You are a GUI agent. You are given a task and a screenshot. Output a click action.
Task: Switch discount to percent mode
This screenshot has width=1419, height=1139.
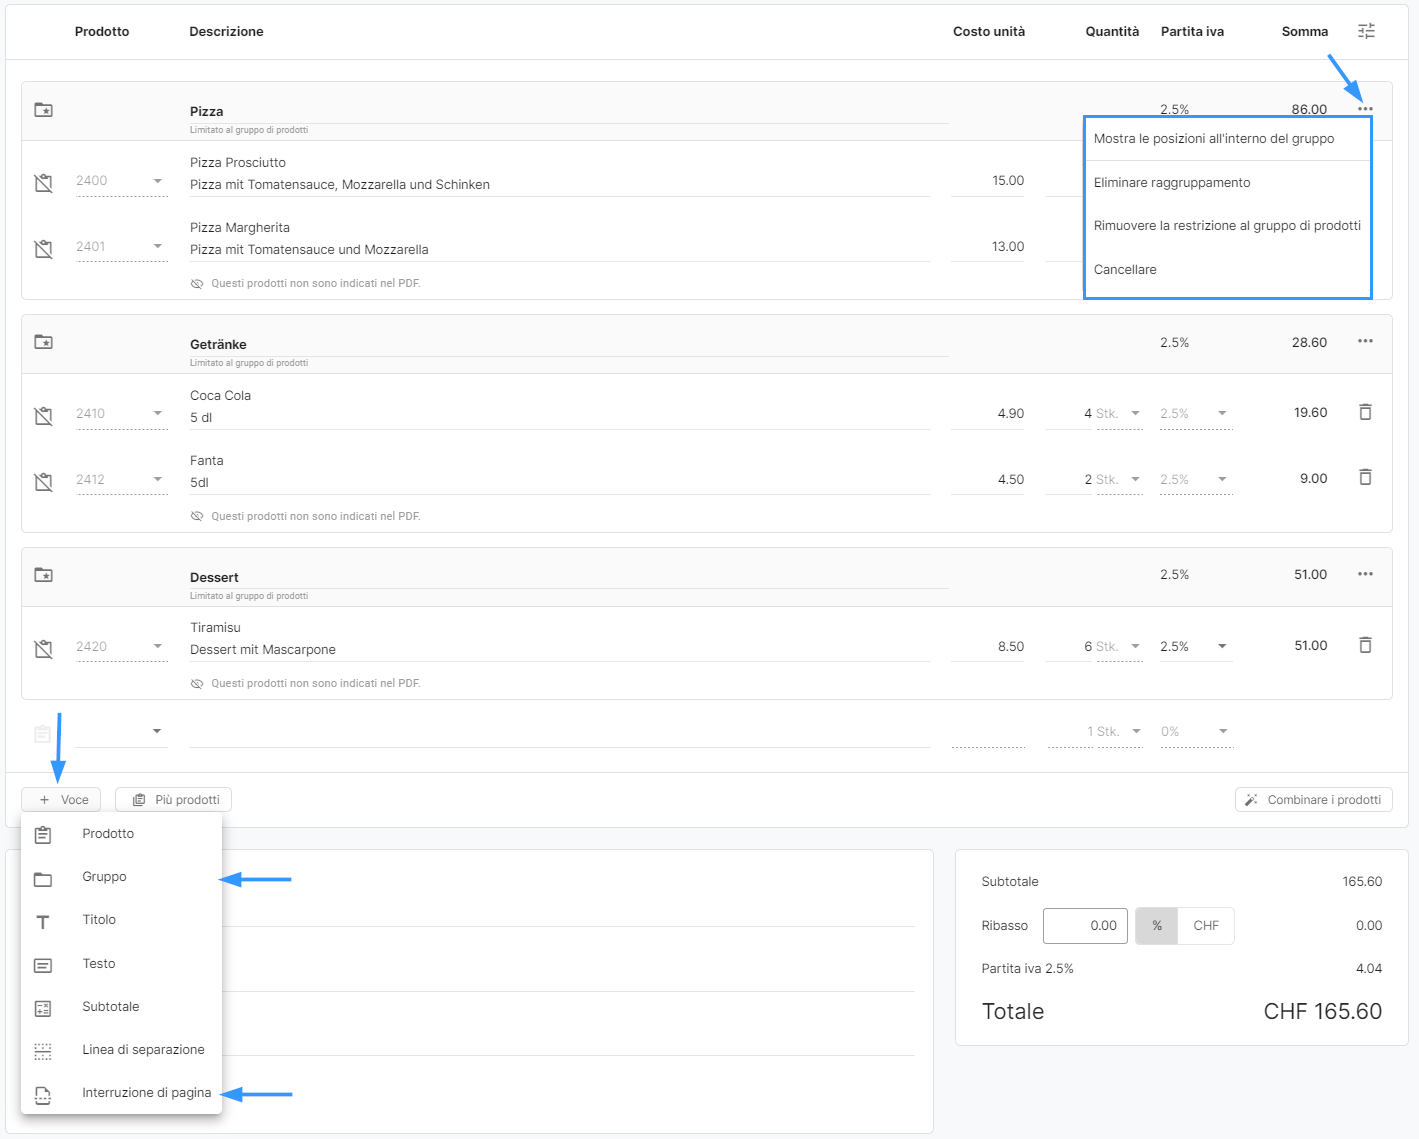pyautogui.click(x=1157, y=926)
